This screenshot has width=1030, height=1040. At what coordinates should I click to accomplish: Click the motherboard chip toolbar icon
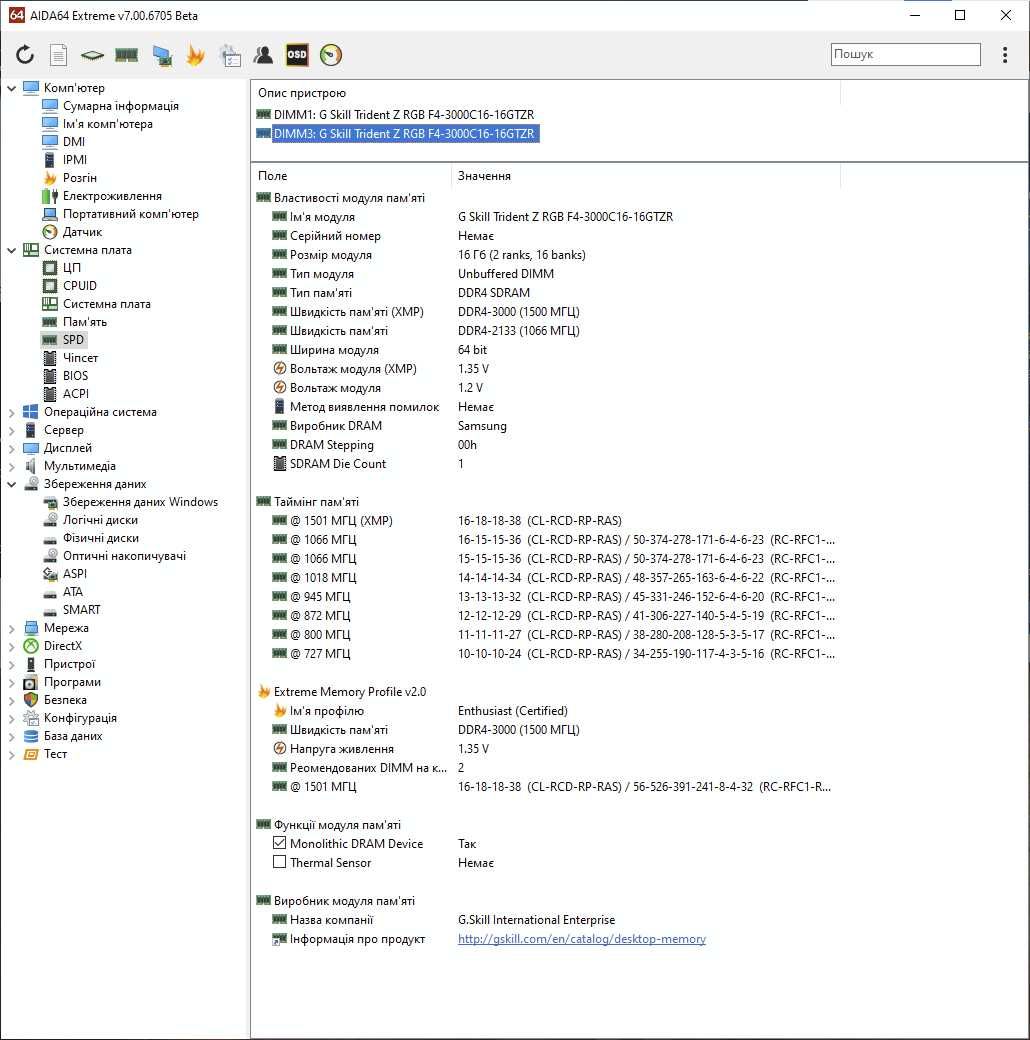pyautogui.click(x=92, y=55)
